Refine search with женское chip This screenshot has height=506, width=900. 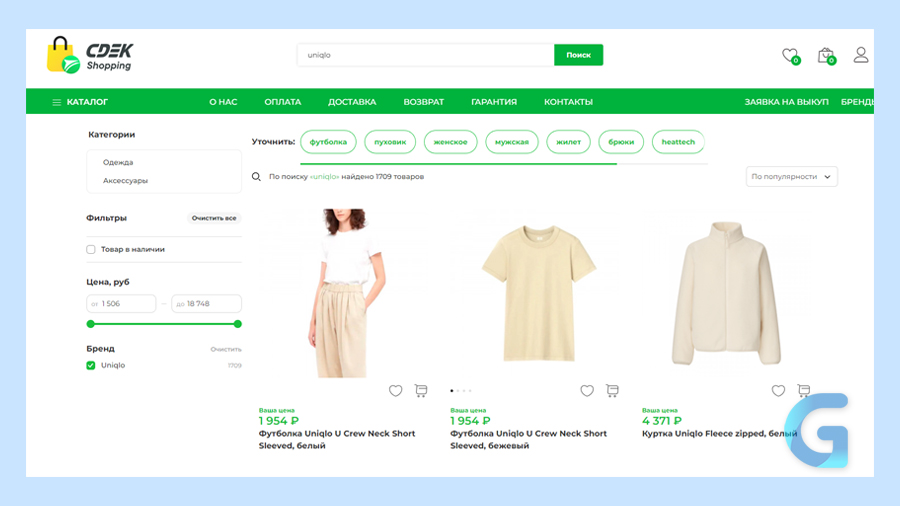(451, 142)
